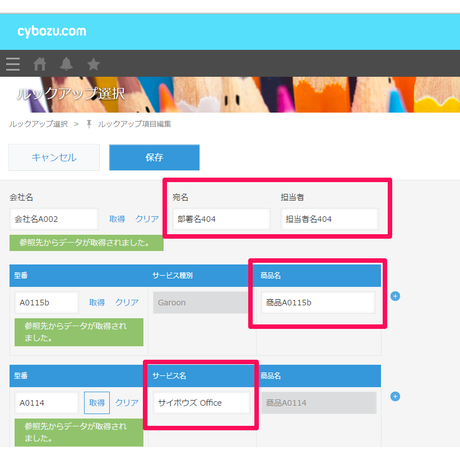This screenshot has height=460, width=460.
Task: Open bookmarks star icon
Action: 93,64
